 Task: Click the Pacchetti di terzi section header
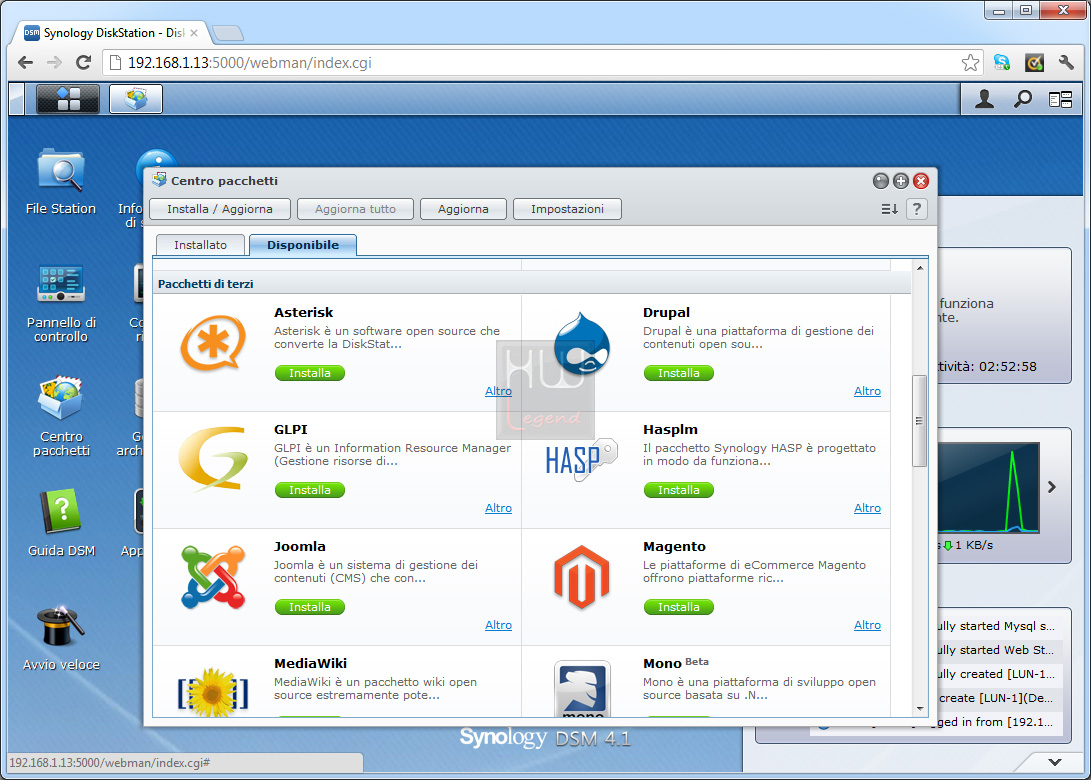[532, 283]
